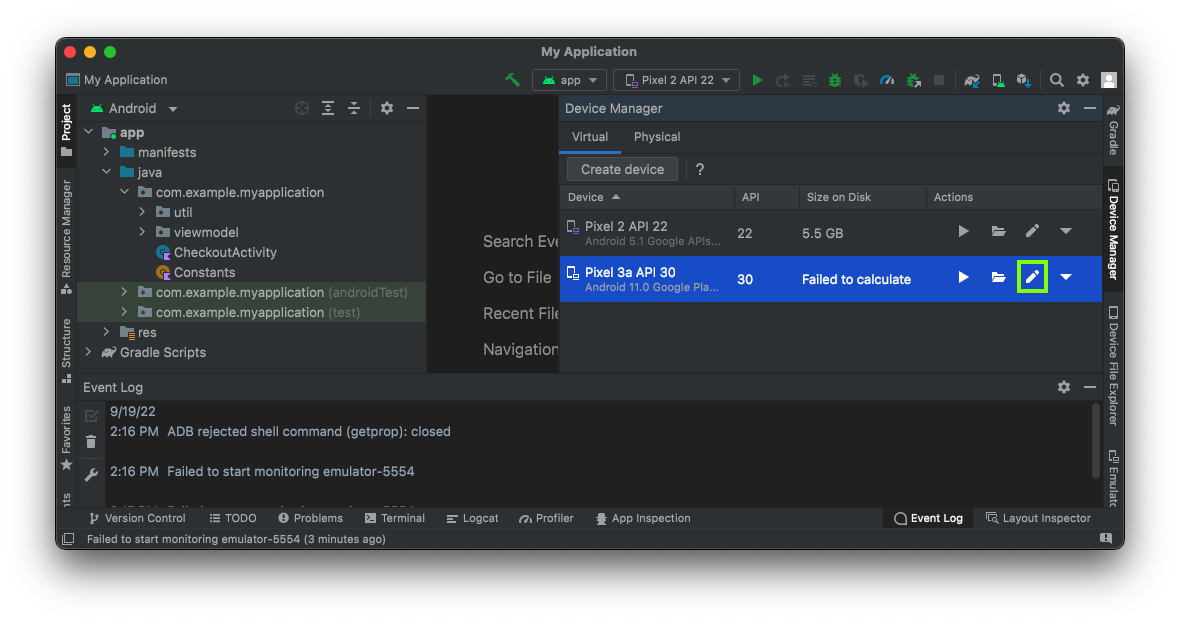Launch the Pixel 3a API 30 emulator

(963, 277)
